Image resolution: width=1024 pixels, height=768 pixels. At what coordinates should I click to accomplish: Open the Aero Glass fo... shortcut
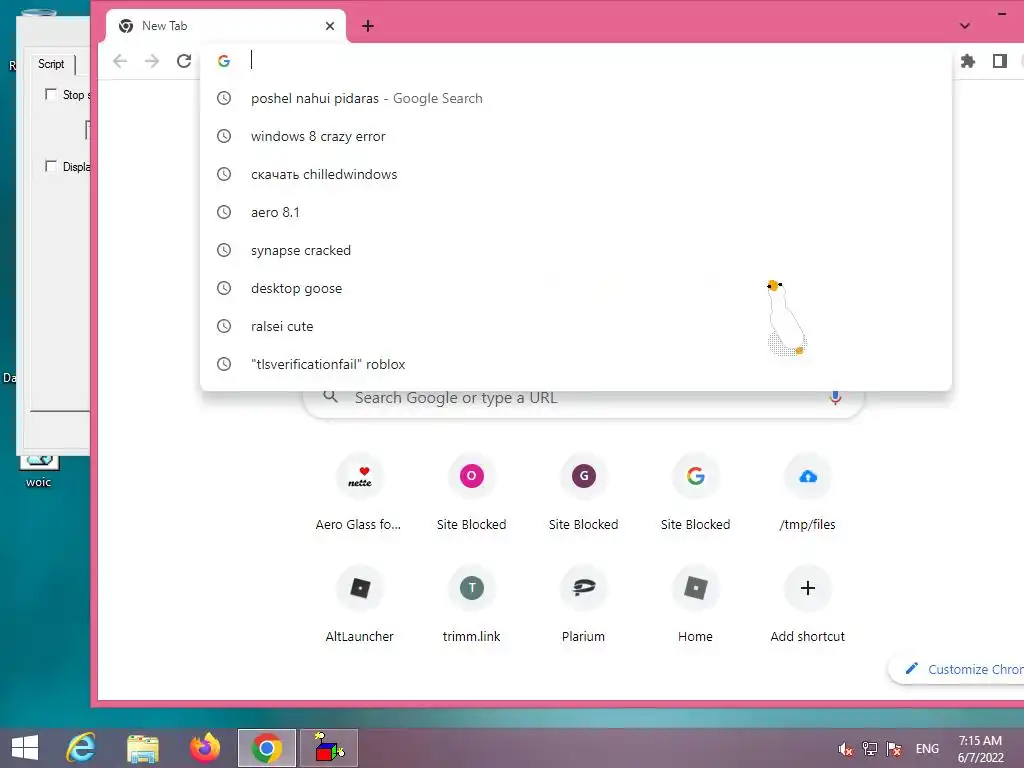pos(359,493)
